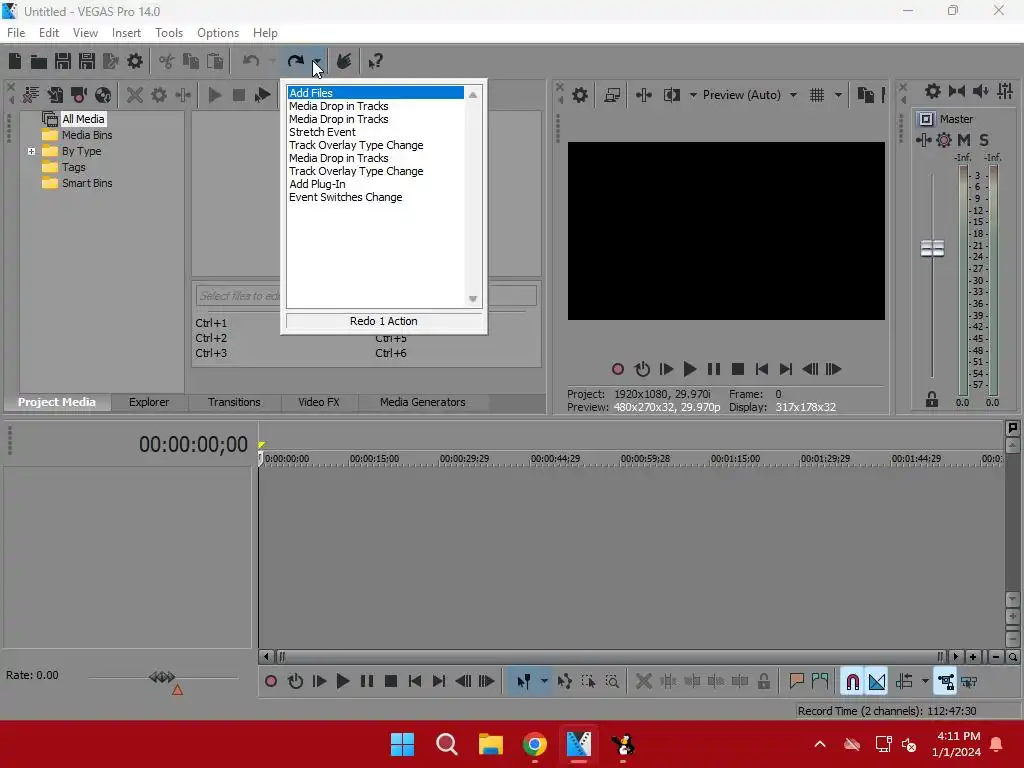Open the Tools menu
This screenshot has height=768, width=1024.
click(169, 33)
